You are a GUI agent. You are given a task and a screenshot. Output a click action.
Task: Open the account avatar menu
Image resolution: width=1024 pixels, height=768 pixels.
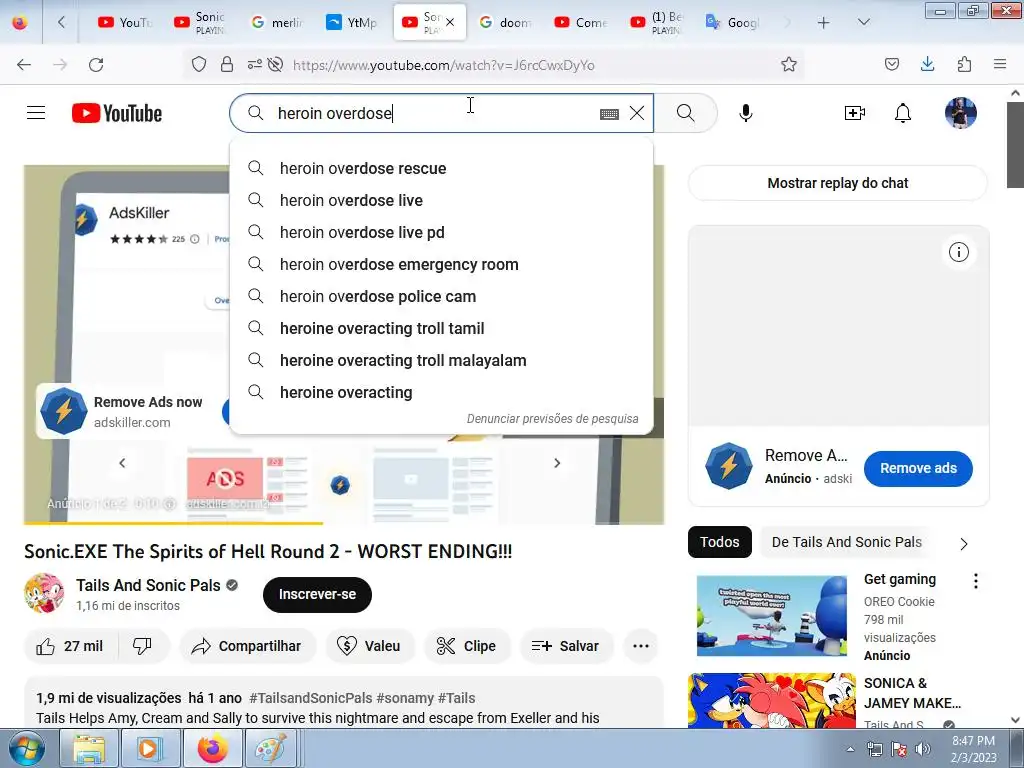click(961, 113)
